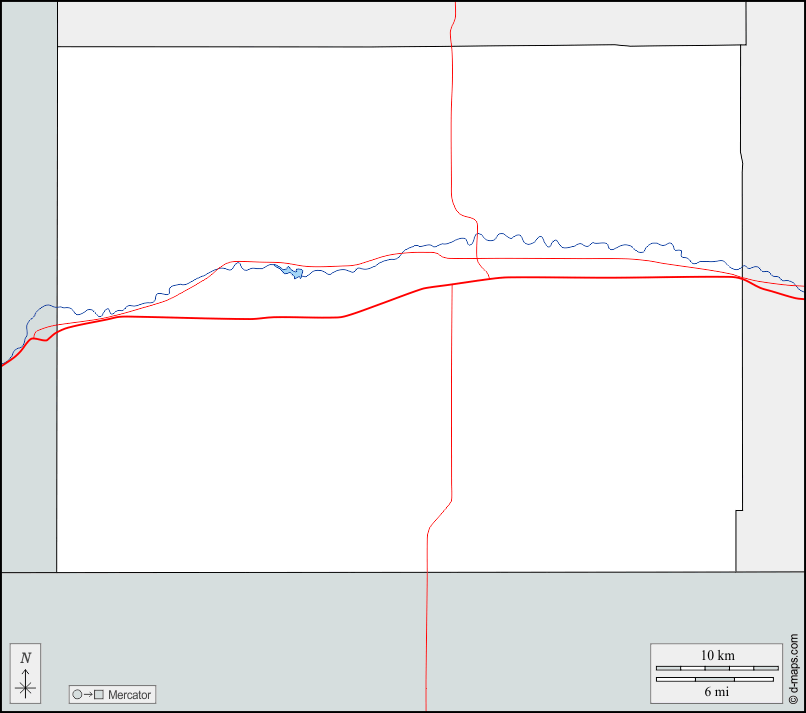Click the light gray region above the county
The height and width of the screenshot is (713, 806).
[x=250, y=24]
